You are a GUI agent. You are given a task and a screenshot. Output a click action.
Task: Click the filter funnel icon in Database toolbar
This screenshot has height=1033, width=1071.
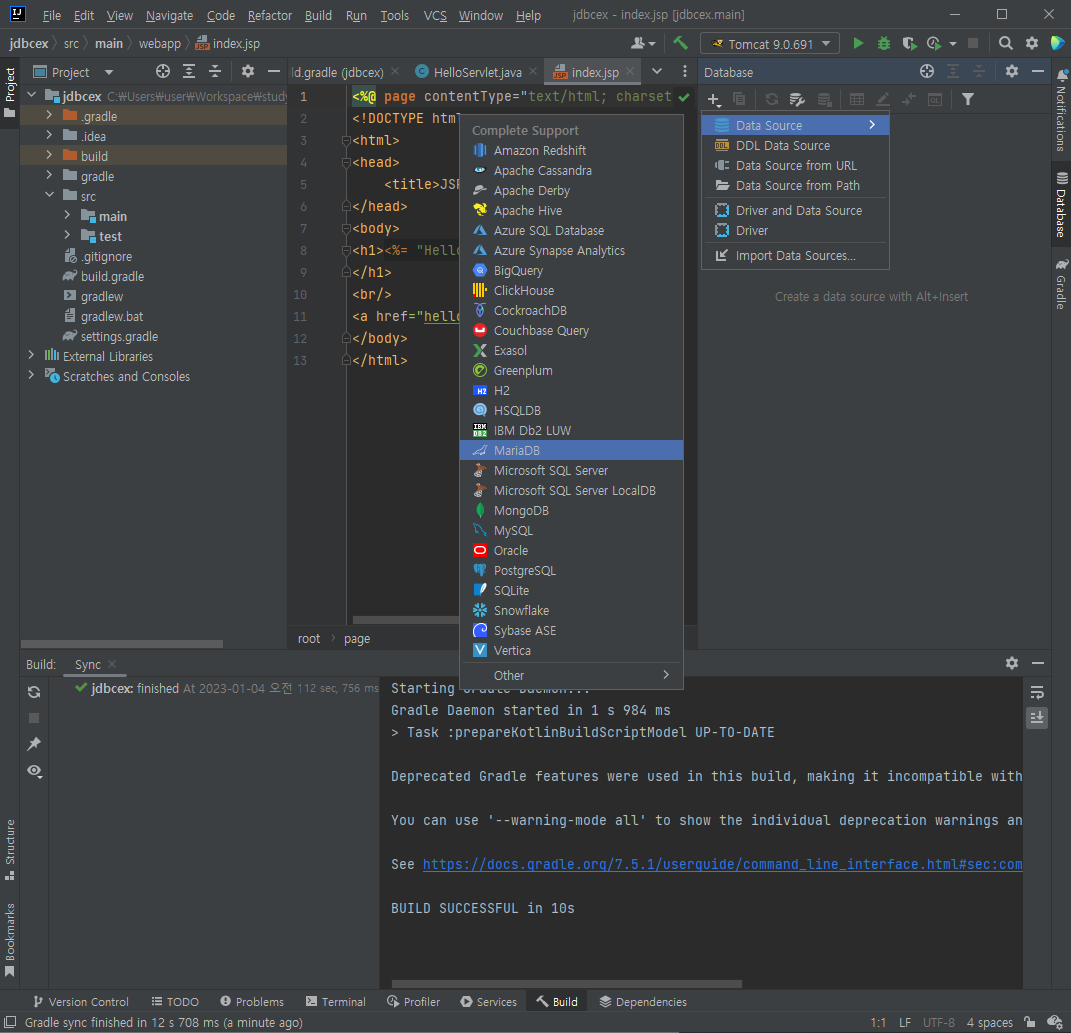point(968,99)
